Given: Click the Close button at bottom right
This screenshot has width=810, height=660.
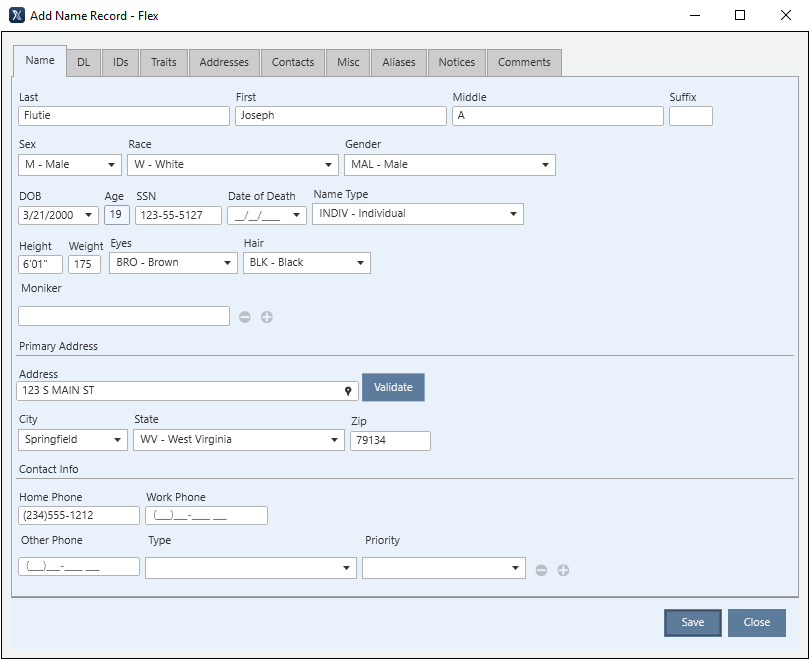Looking at the screenshot, I should point(756,622).
